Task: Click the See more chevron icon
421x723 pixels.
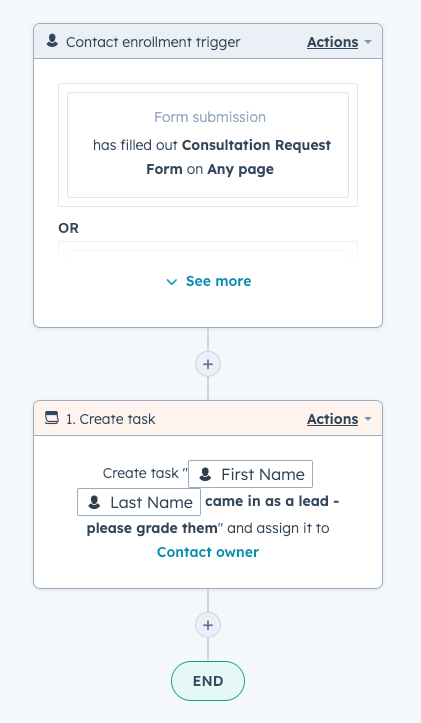Action: 172,282
